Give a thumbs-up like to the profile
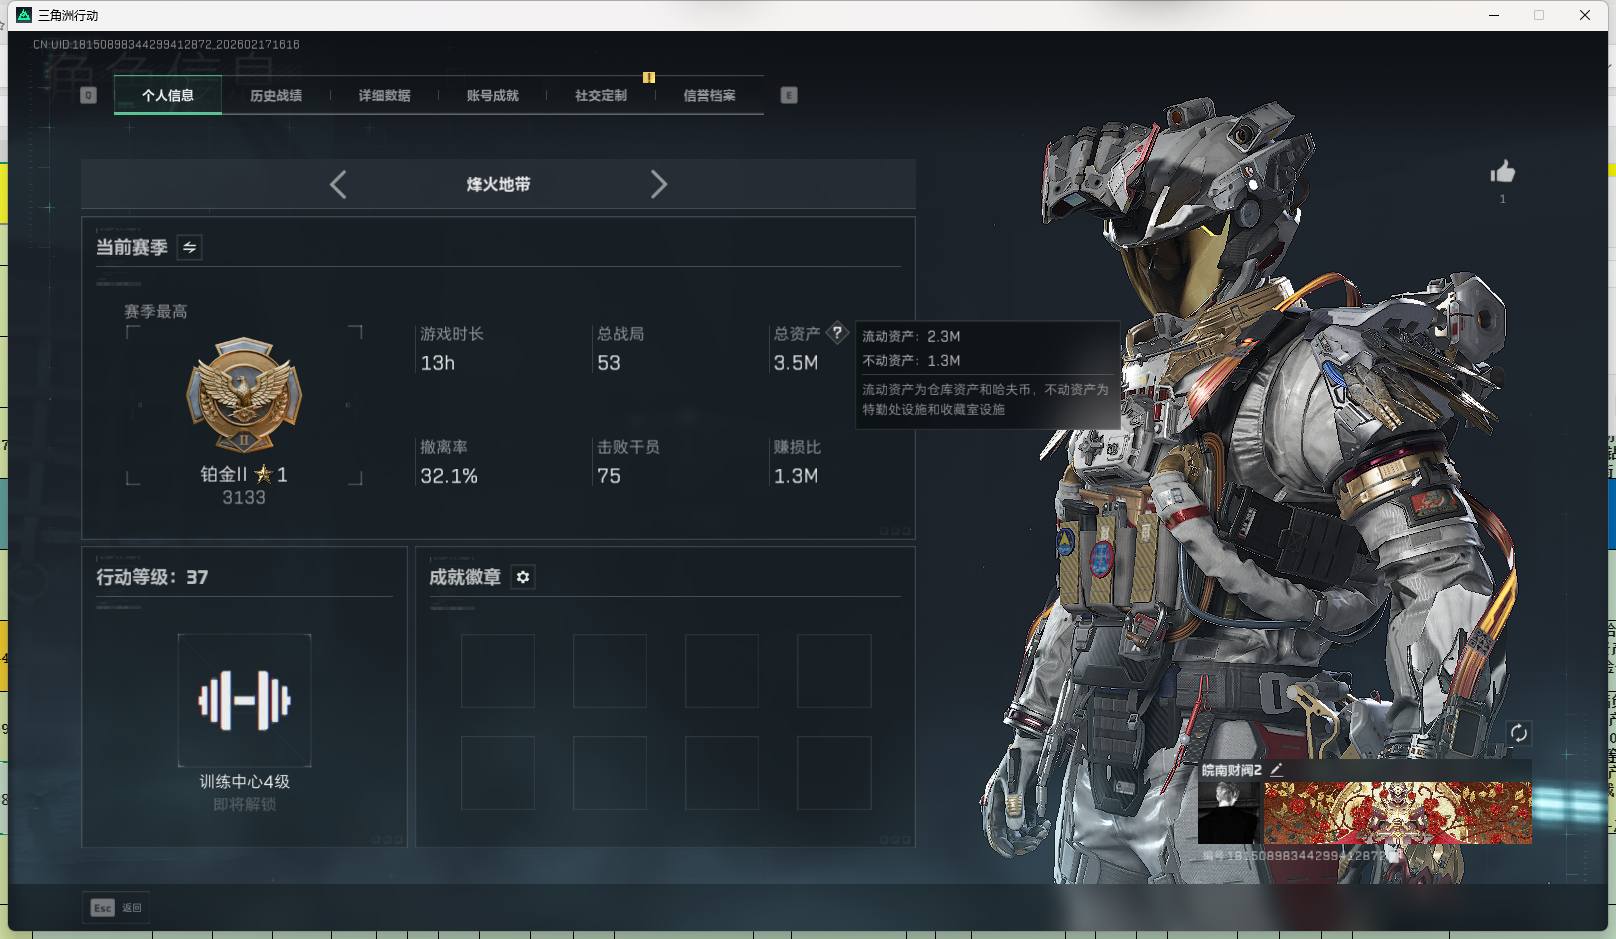This screenshot has height=939, width=1616. click(1502, 173)
